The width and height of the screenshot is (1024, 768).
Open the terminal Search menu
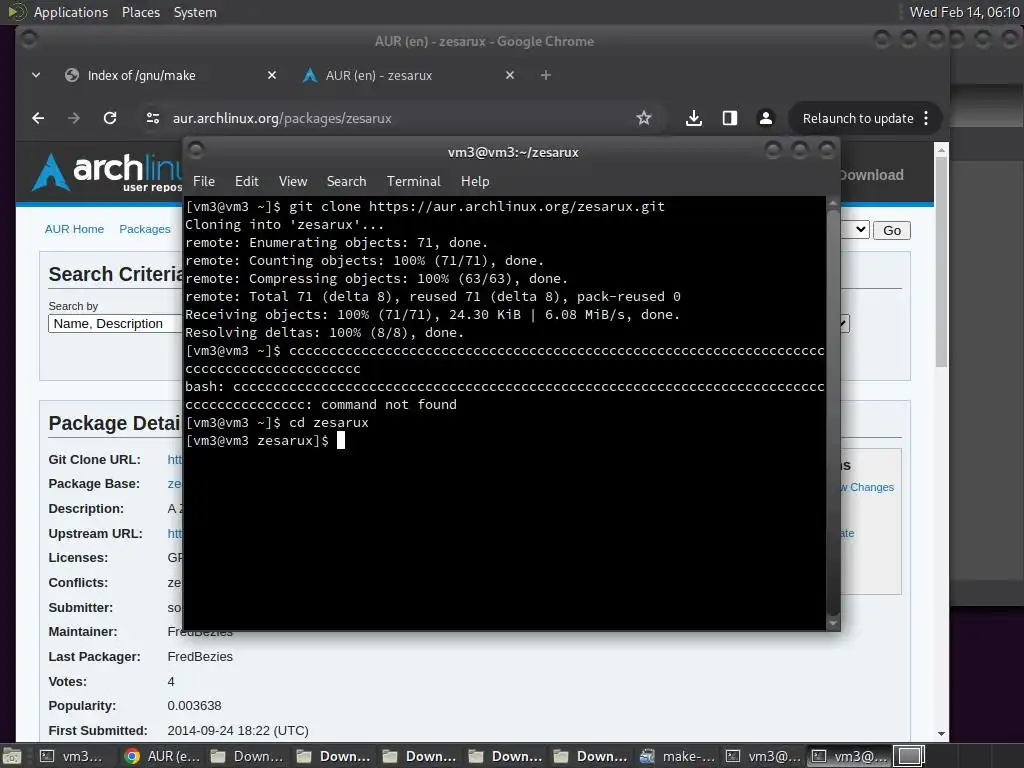[x=346, y=182]
